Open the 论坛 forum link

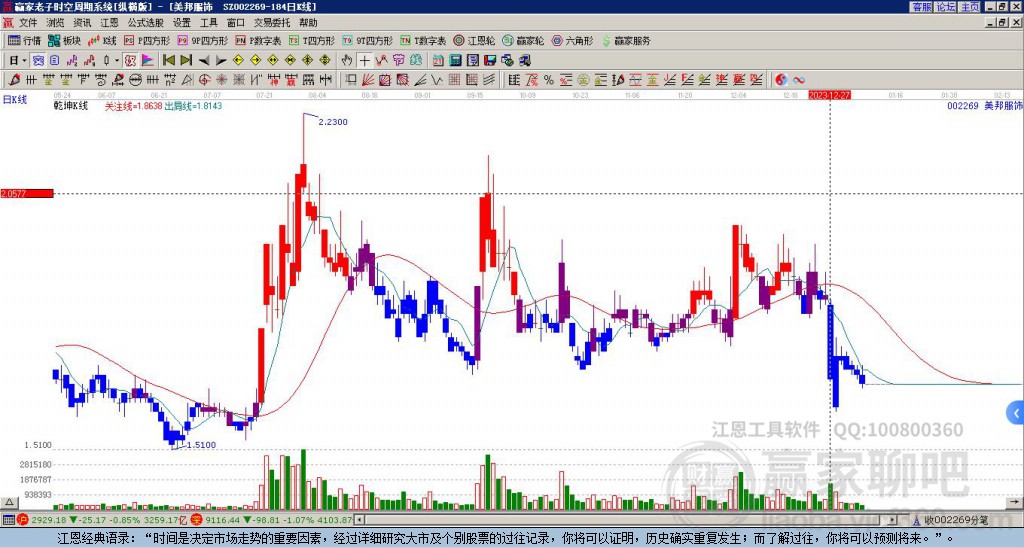946,7
